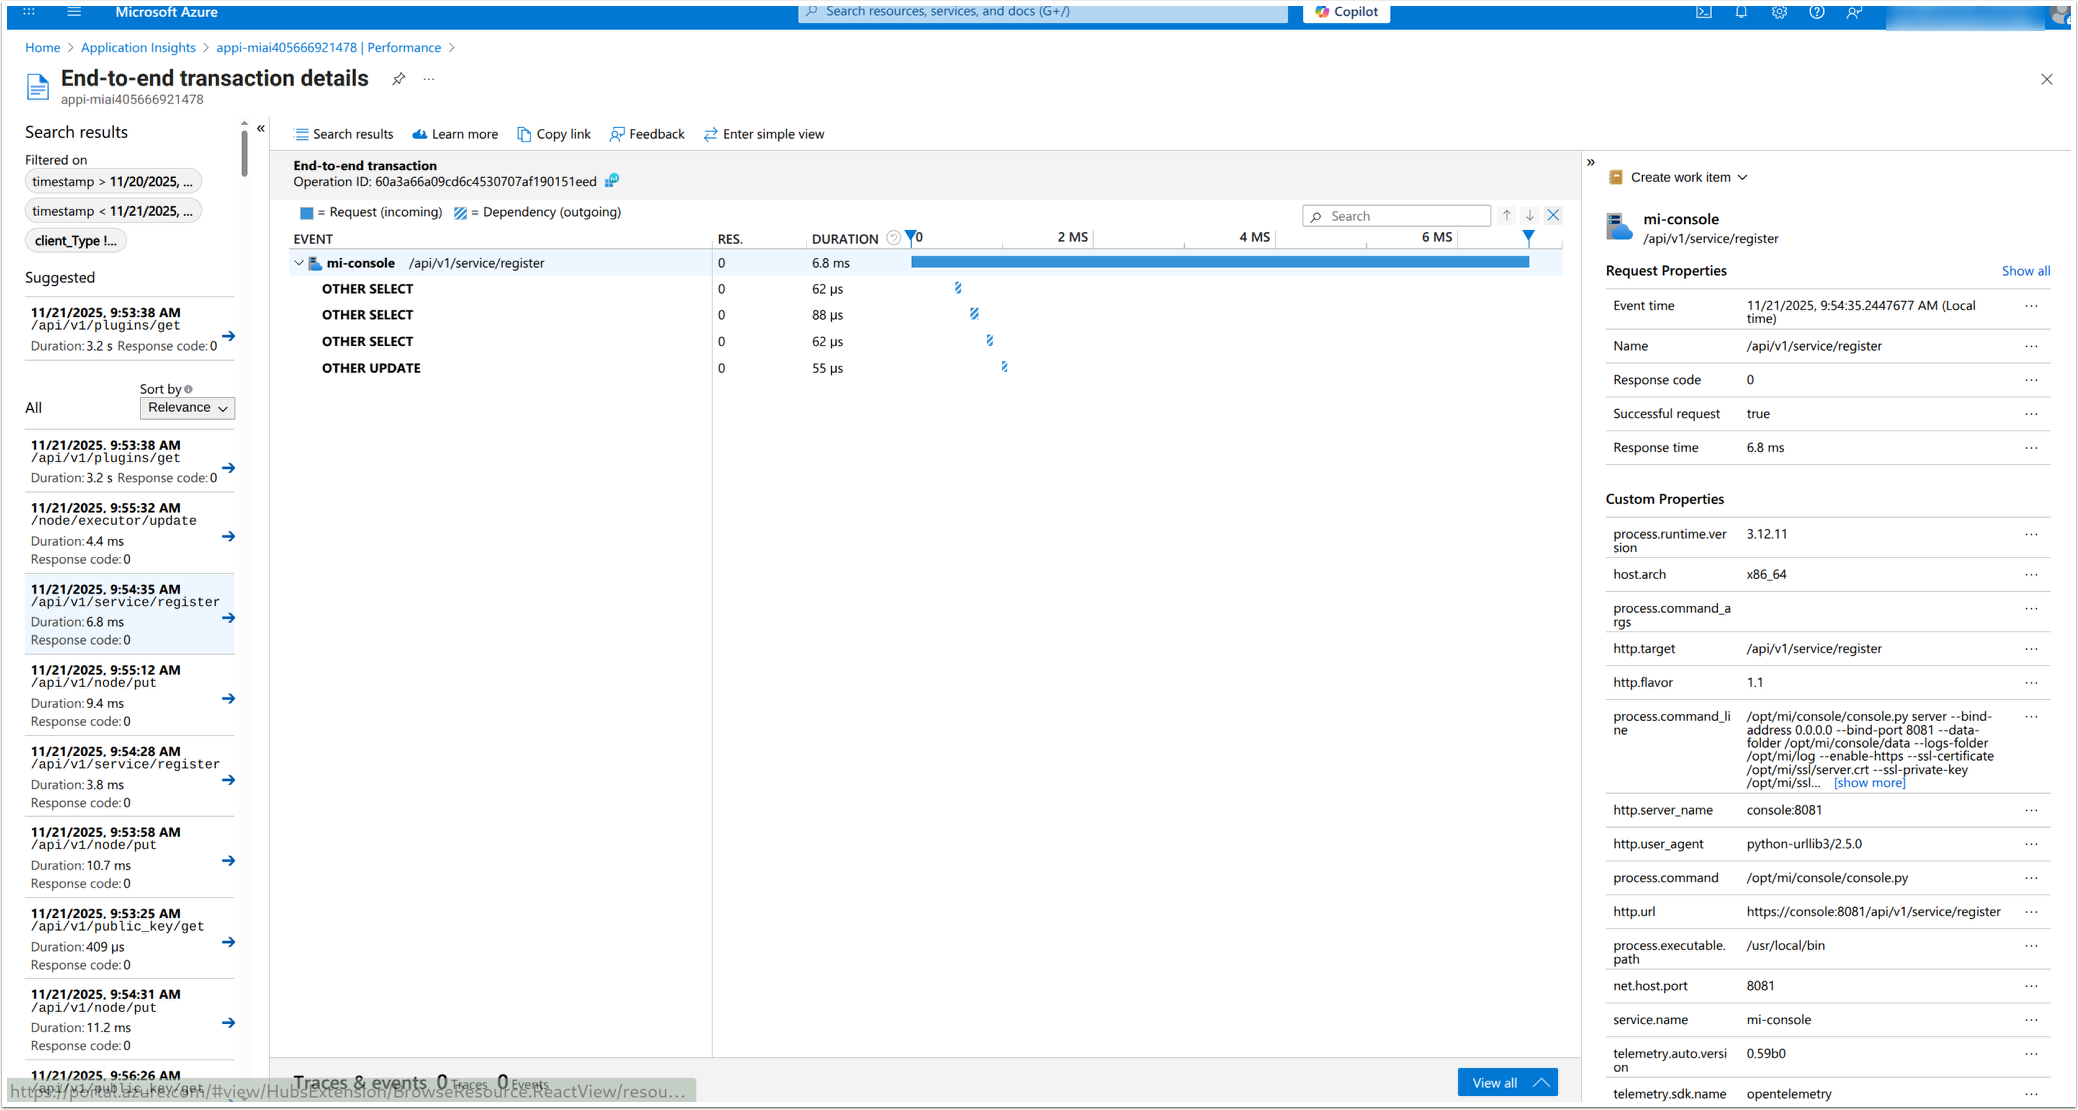Screen dimensions: 2078x1110
Task: Collapse the search results pane chevron
Action: [x=261, y=129]
